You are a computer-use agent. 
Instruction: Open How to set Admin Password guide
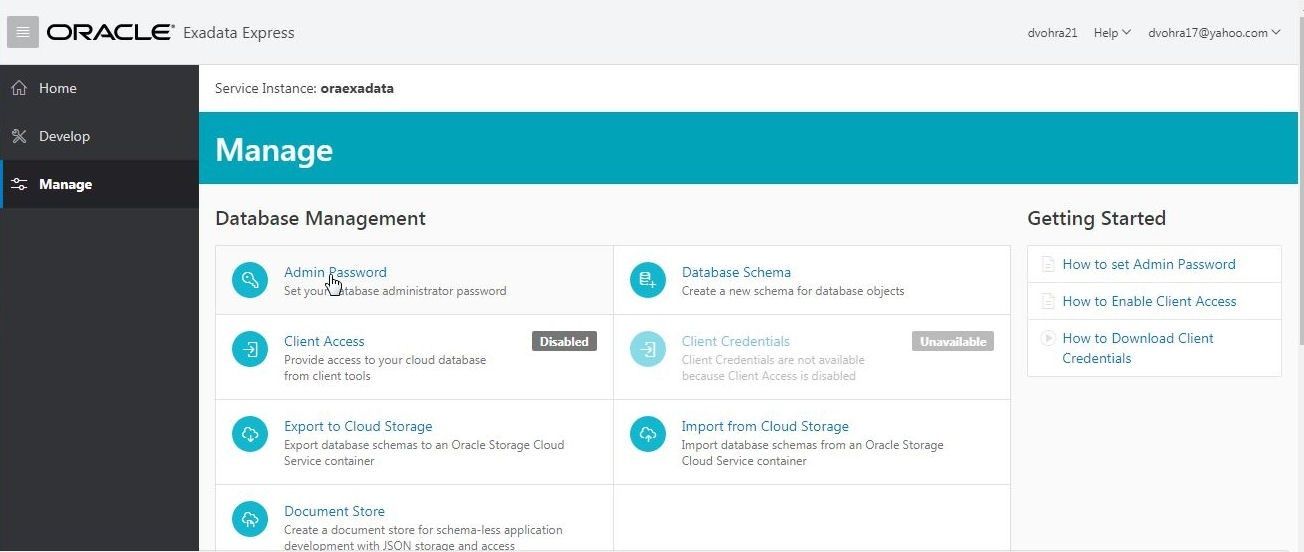point(1149,264)
